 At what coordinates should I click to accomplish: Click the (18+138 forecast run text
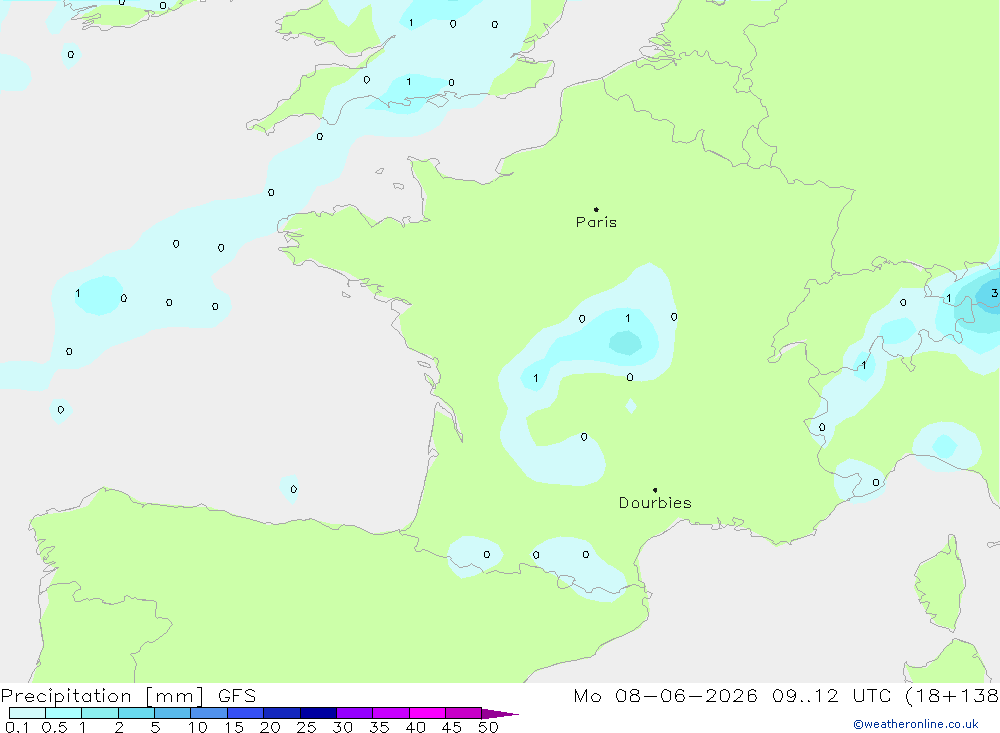pyautogui.click(x=952, y=696)
